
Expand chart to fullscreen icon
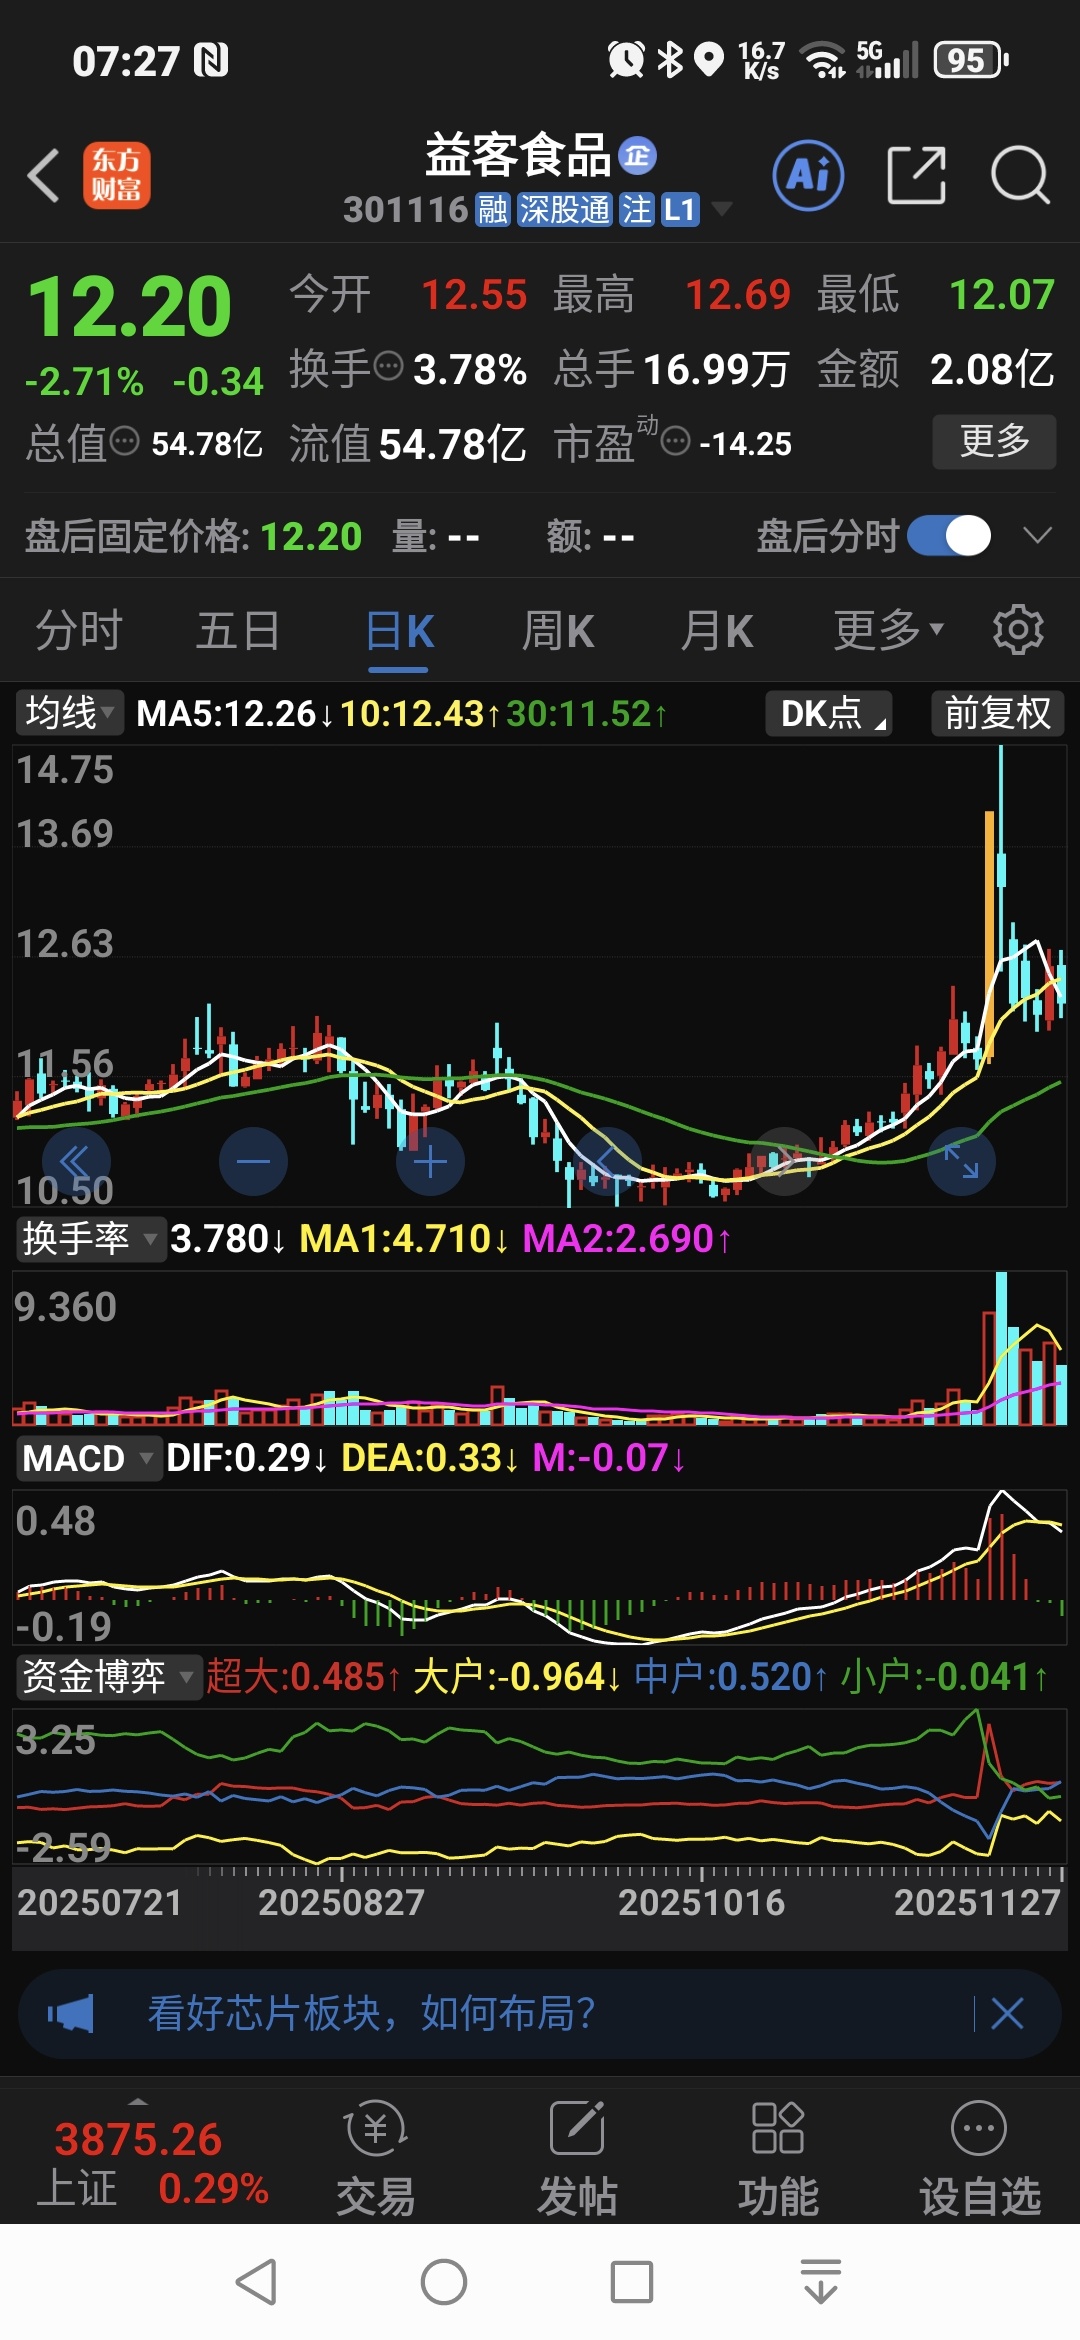click(x=961, y=1162)
